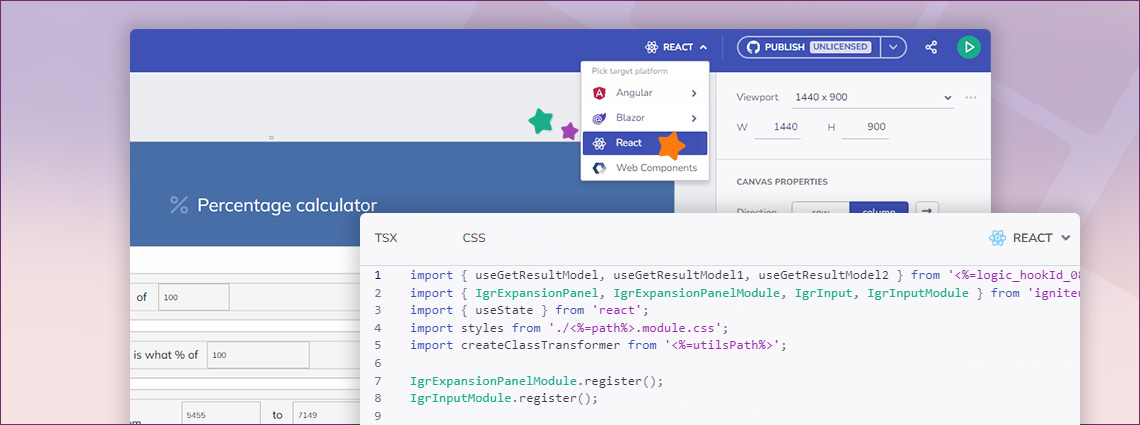Click the Angular logo icon in the menu
Image resolution: width=1140 pixels, height=425 pixels.
pyautogui.click(x=599, y=93)
